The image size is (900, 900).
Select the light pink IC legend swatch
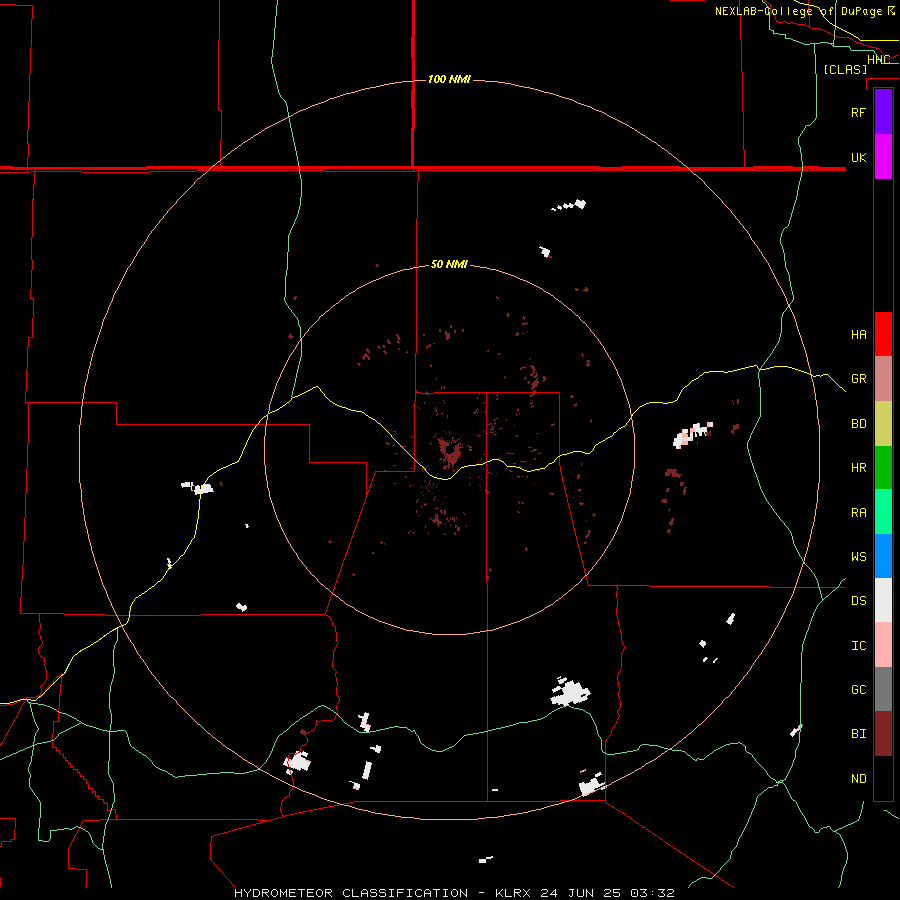[x=883, y=645]
